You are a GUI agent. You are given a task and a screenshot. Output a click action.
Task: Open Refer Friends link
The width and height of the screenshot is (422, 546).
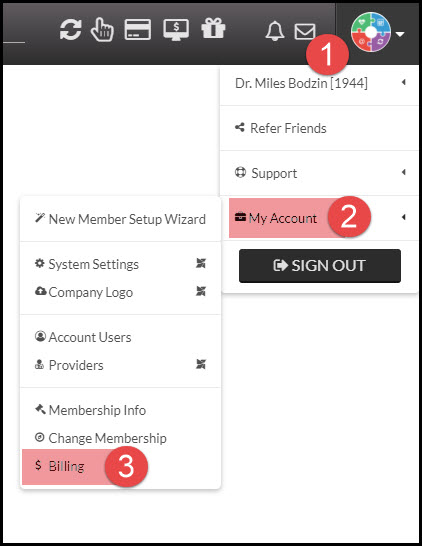(x=281, y=128)
